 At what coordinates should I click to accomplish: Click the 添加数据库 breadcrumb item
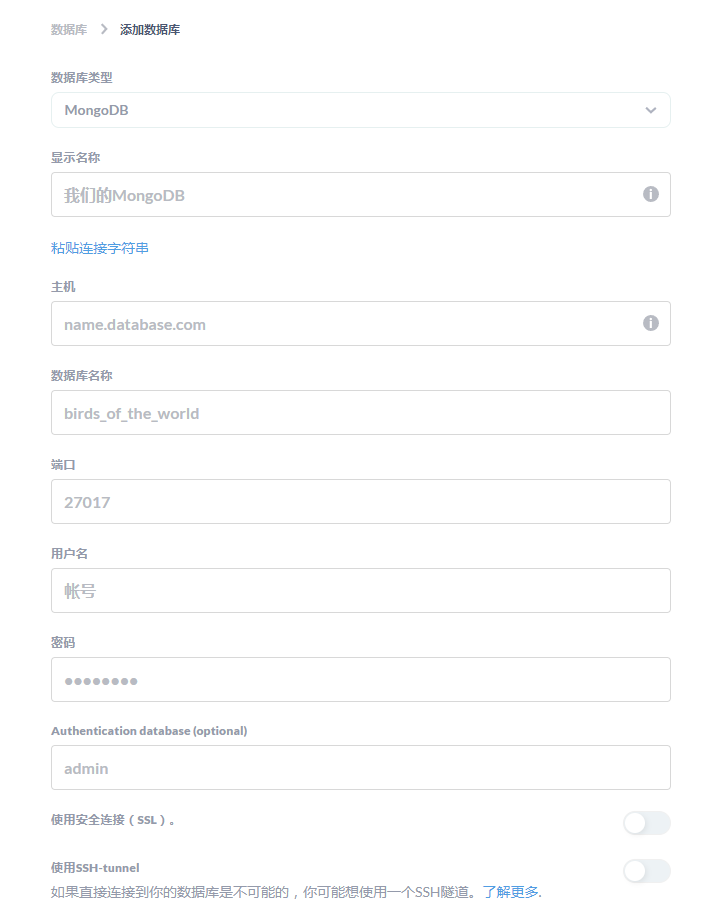[x=150, y=30]
